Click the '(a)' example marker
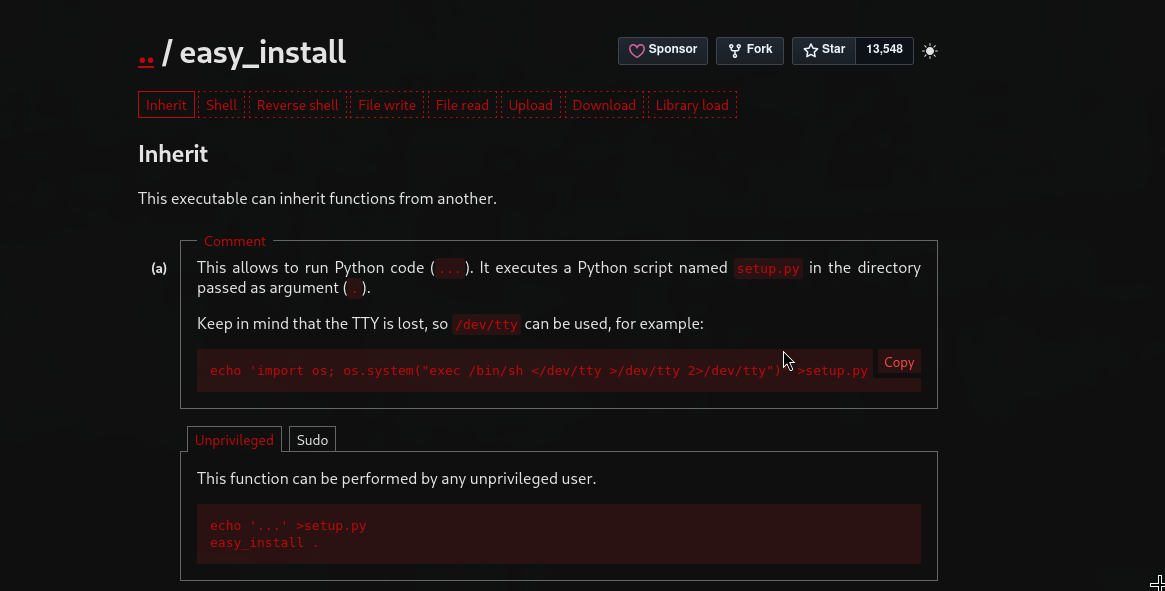 [x=159, y=268]
